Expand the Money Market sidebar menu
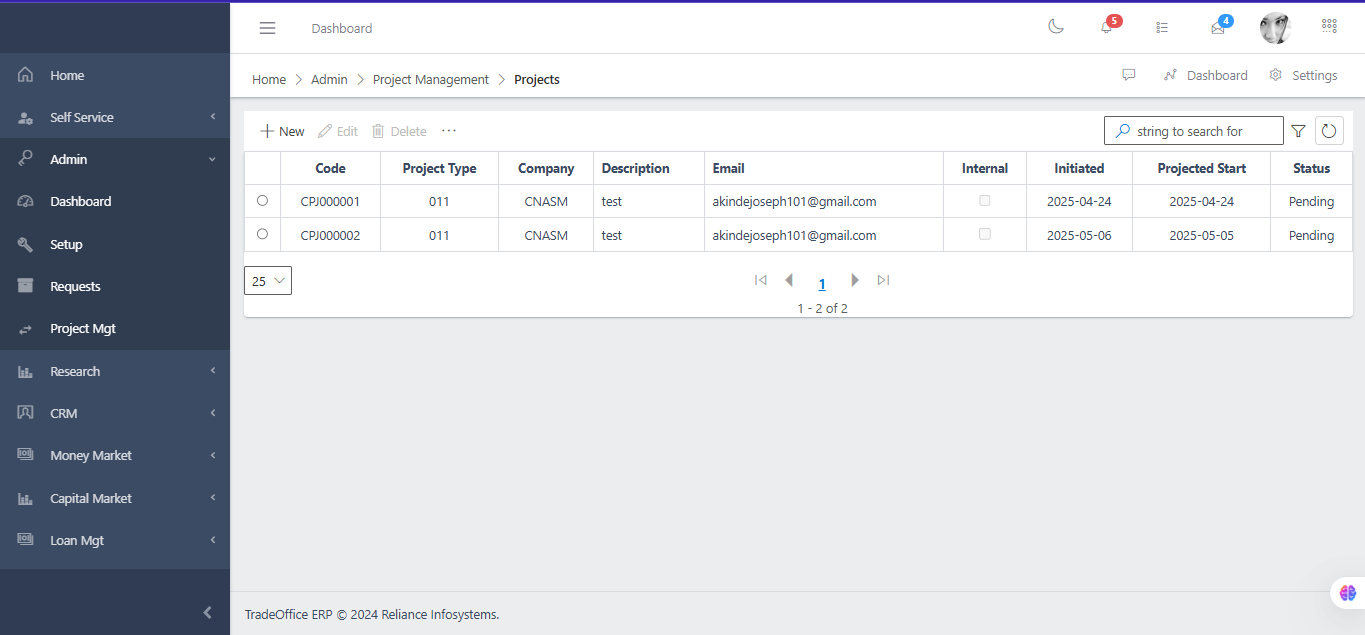1365x635 pixels. pyautogui.click(x=115, y=455)
